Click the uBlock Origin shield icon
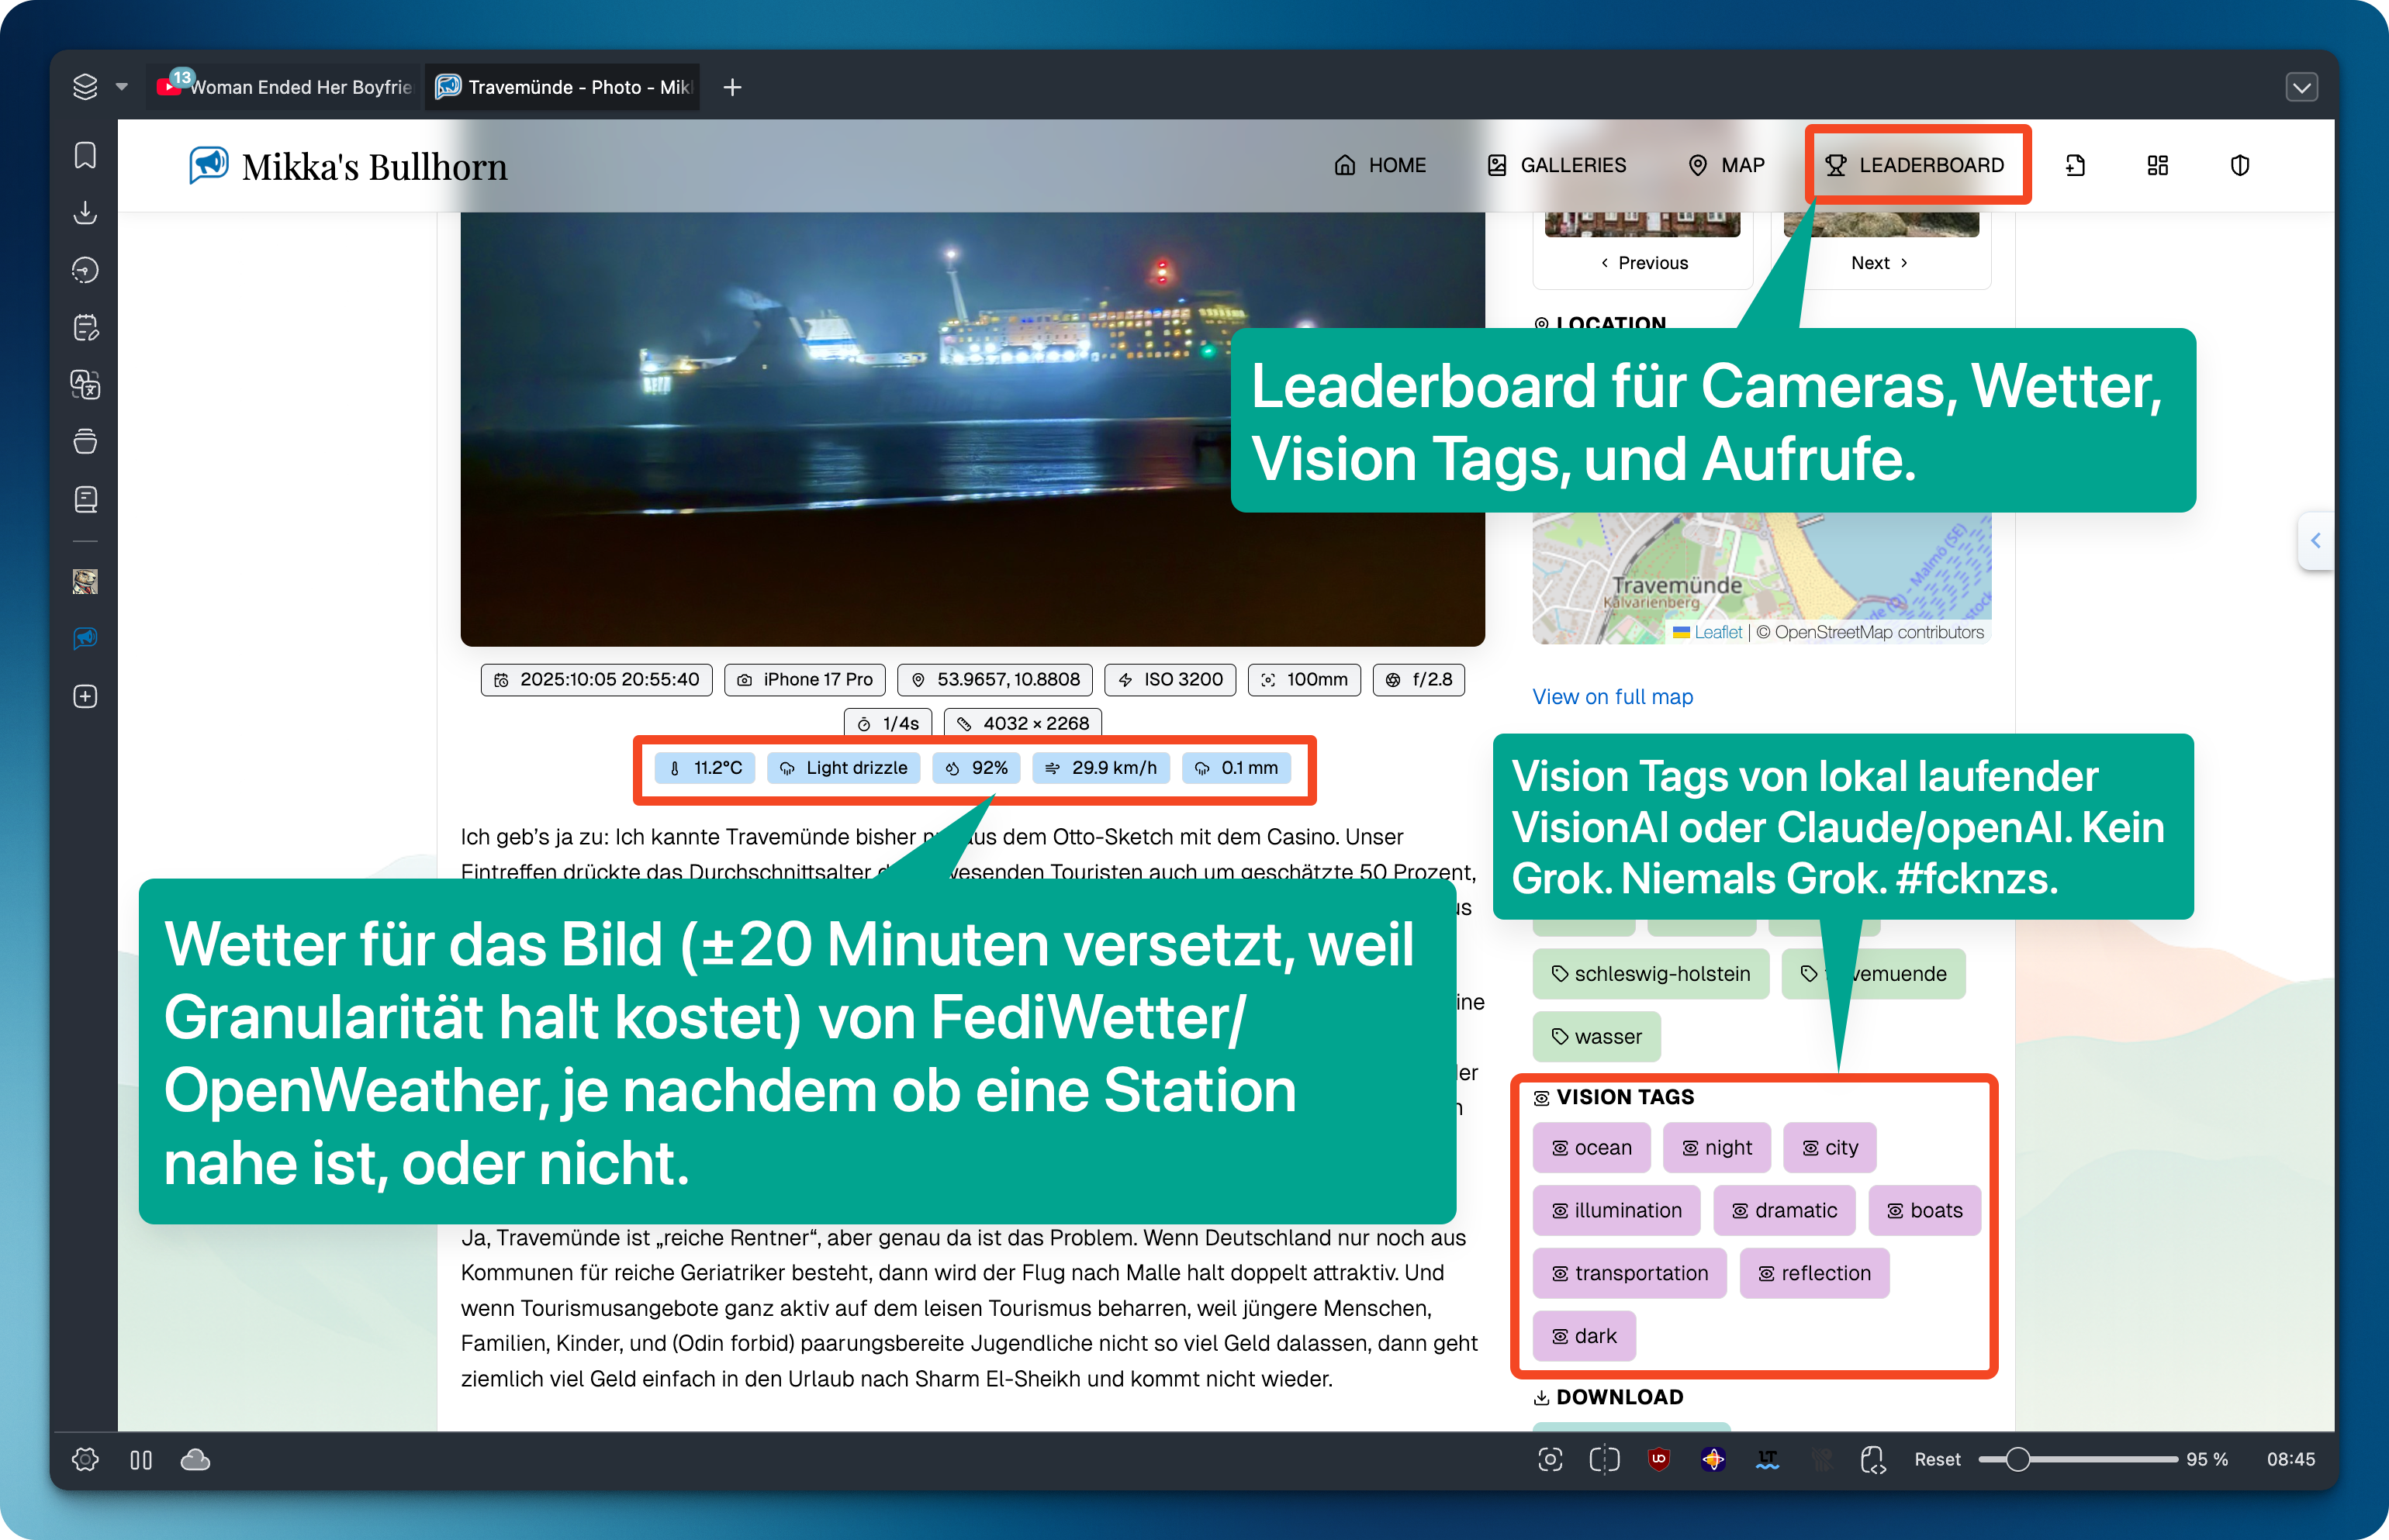The height and width of the screenshot is (1540, 2389). pyautogui.click(x=1659, y=1459)
